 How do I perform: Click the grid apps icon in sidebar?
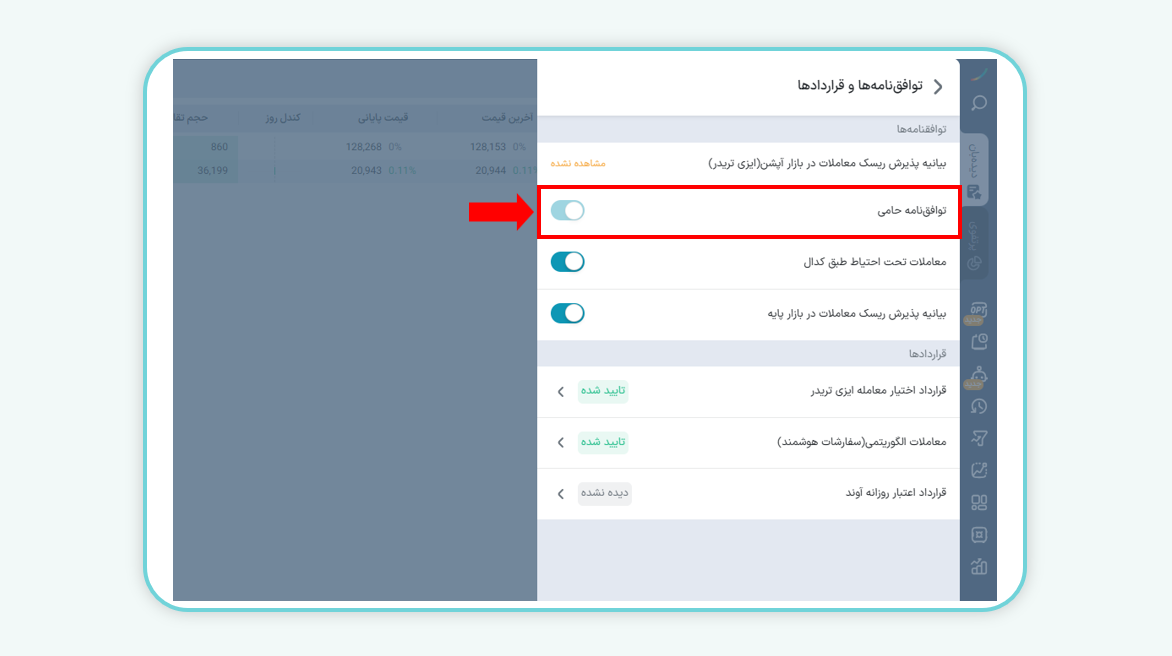979,503
